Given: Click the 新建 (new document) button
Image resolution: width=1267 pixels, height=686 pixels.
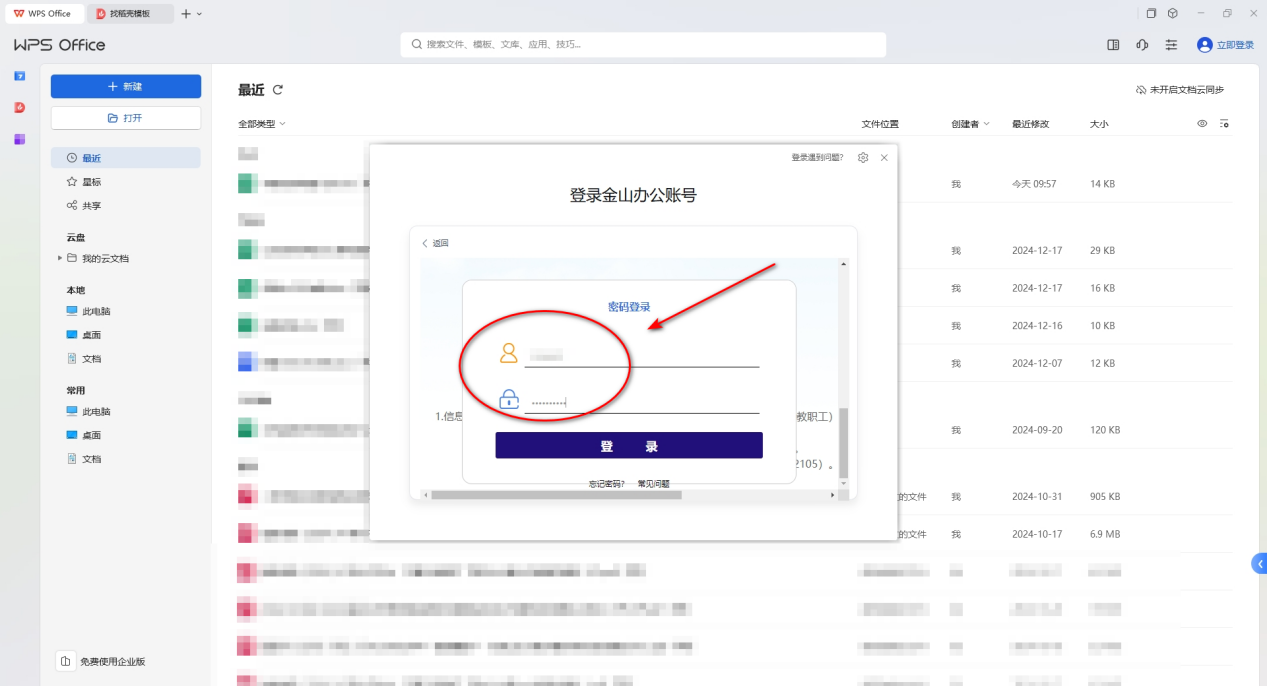Looking at the screenshot, I should coord(126,87).
